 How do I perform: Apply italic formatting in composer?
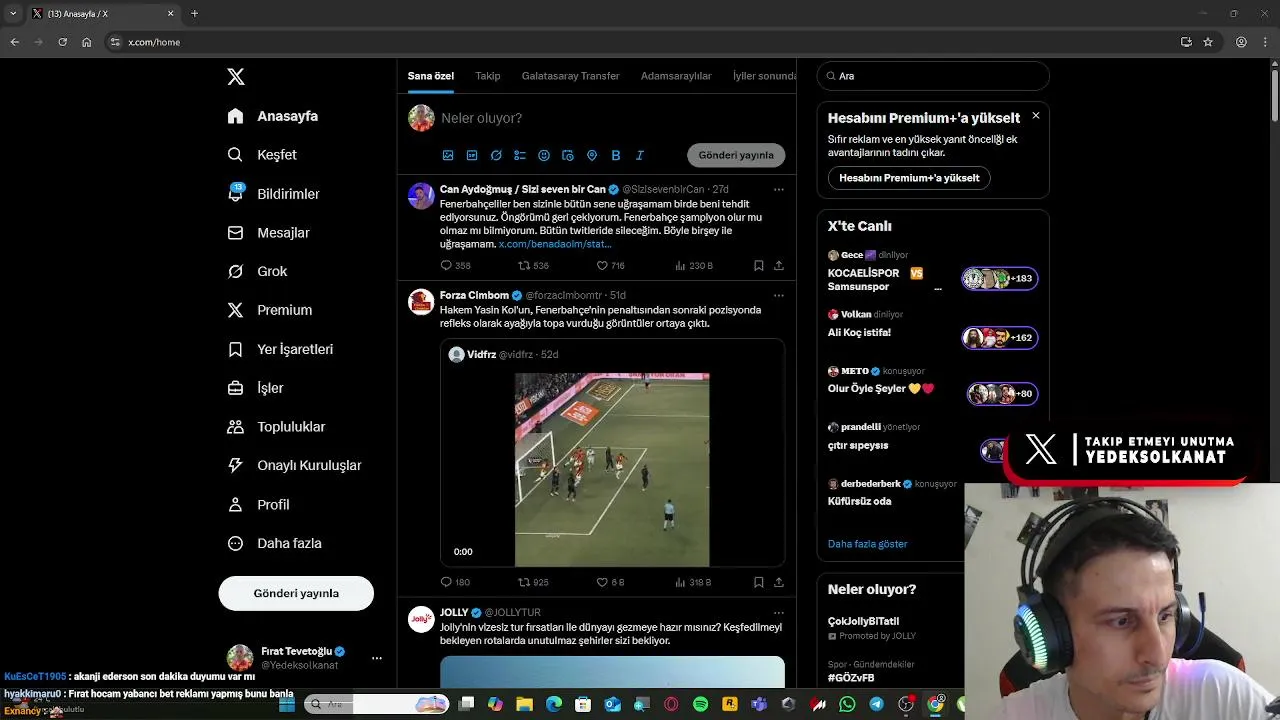pos(640,155)
